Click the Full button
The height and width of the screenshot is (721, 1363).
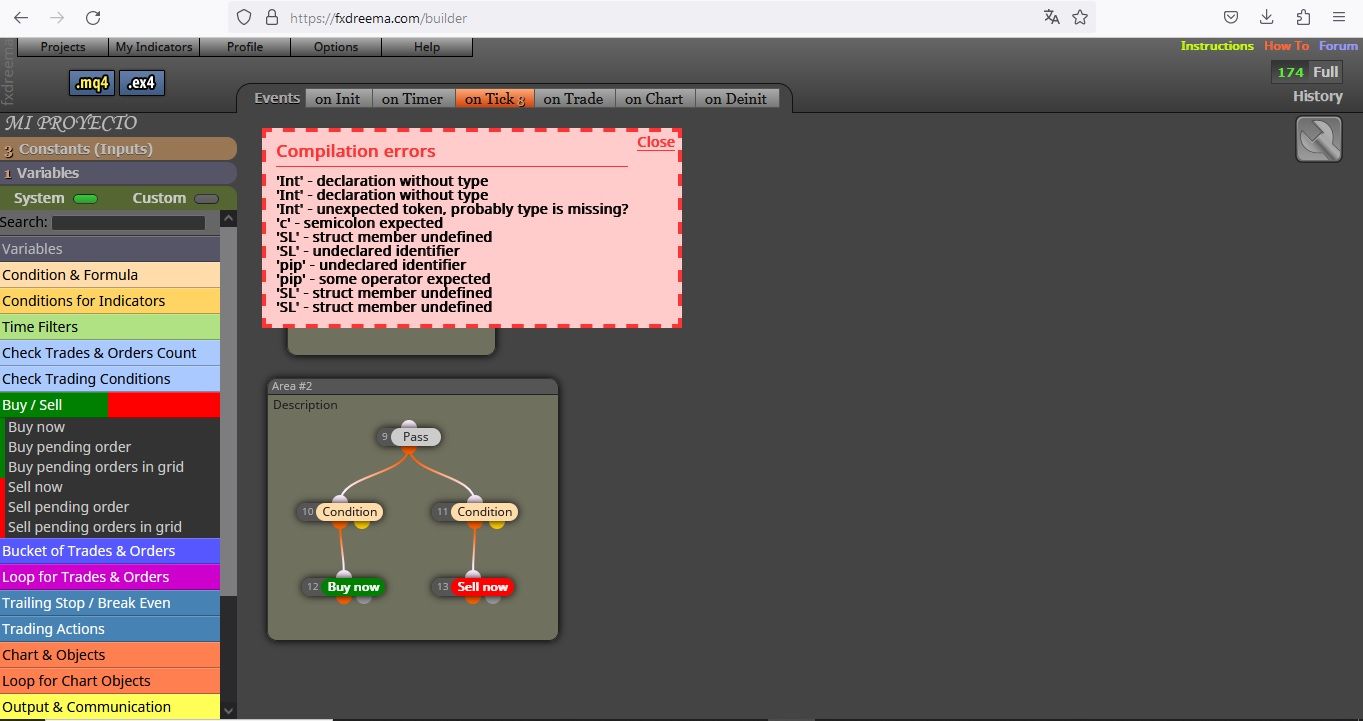pos(1326,72)
